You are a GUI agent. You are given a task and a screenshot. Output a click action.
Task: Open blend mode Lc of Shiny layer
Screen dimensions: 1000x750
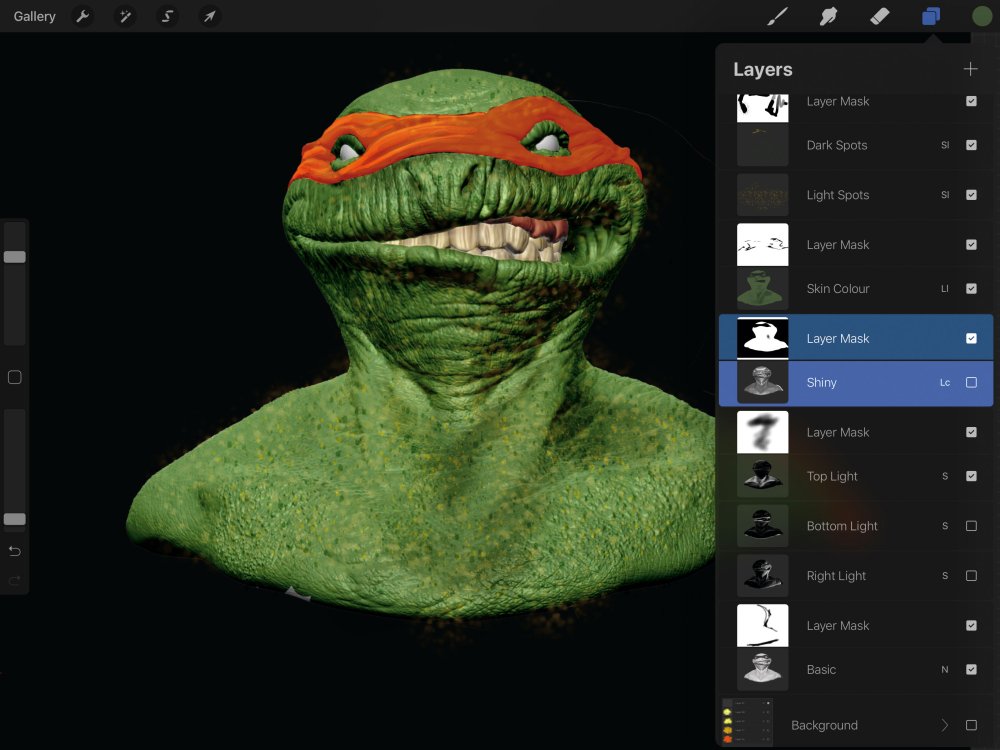tap(945, 382)
